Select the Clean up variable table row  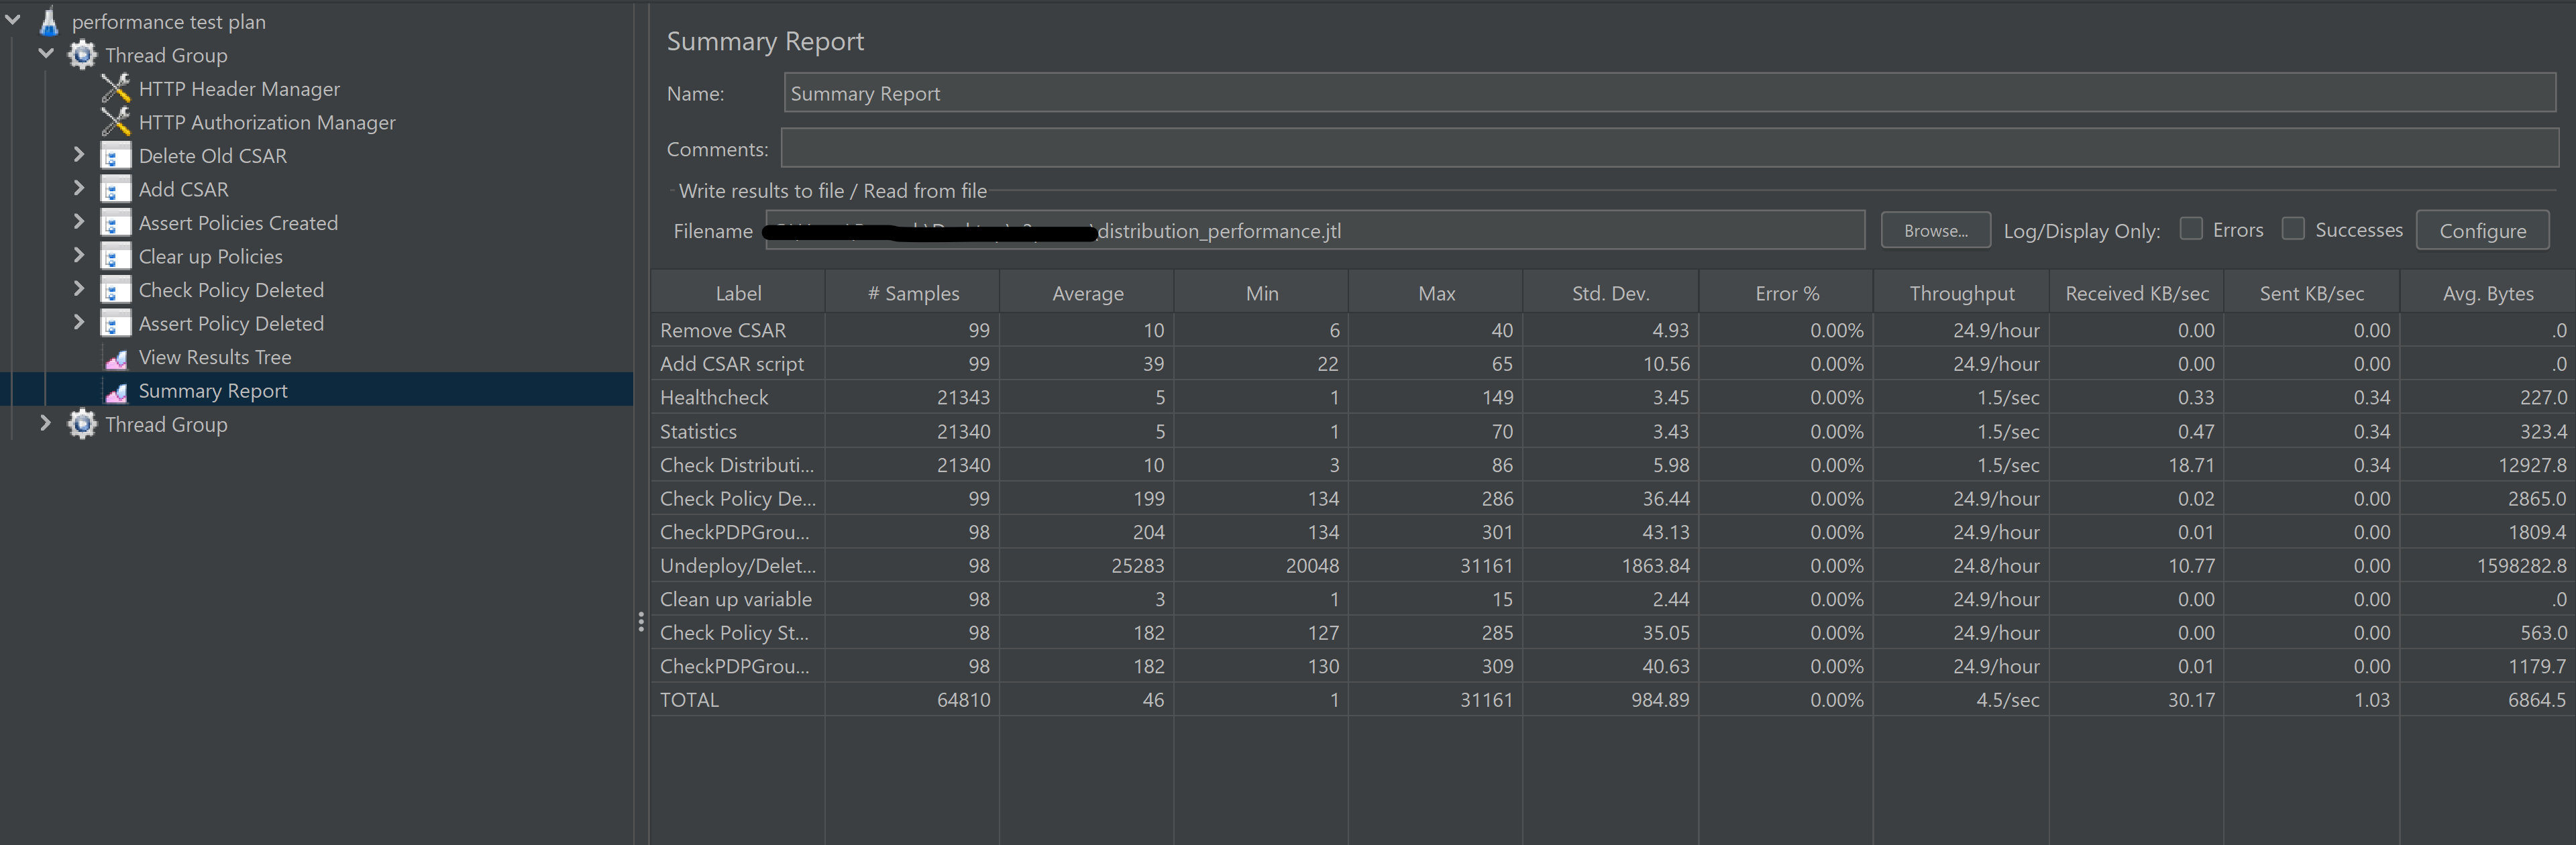point(1613,599)
